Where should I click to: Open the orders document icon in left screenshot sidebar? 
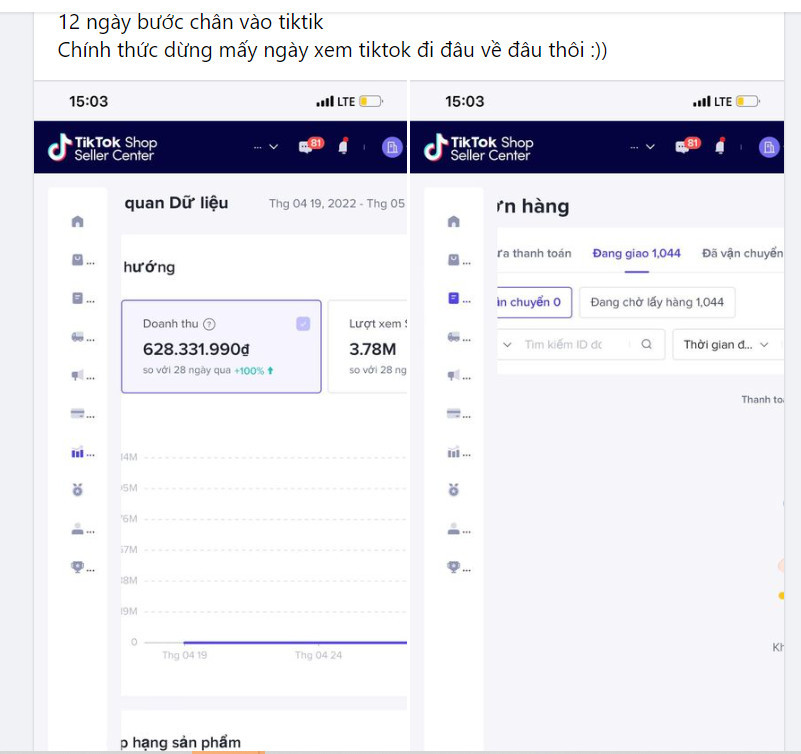point(77,298)
